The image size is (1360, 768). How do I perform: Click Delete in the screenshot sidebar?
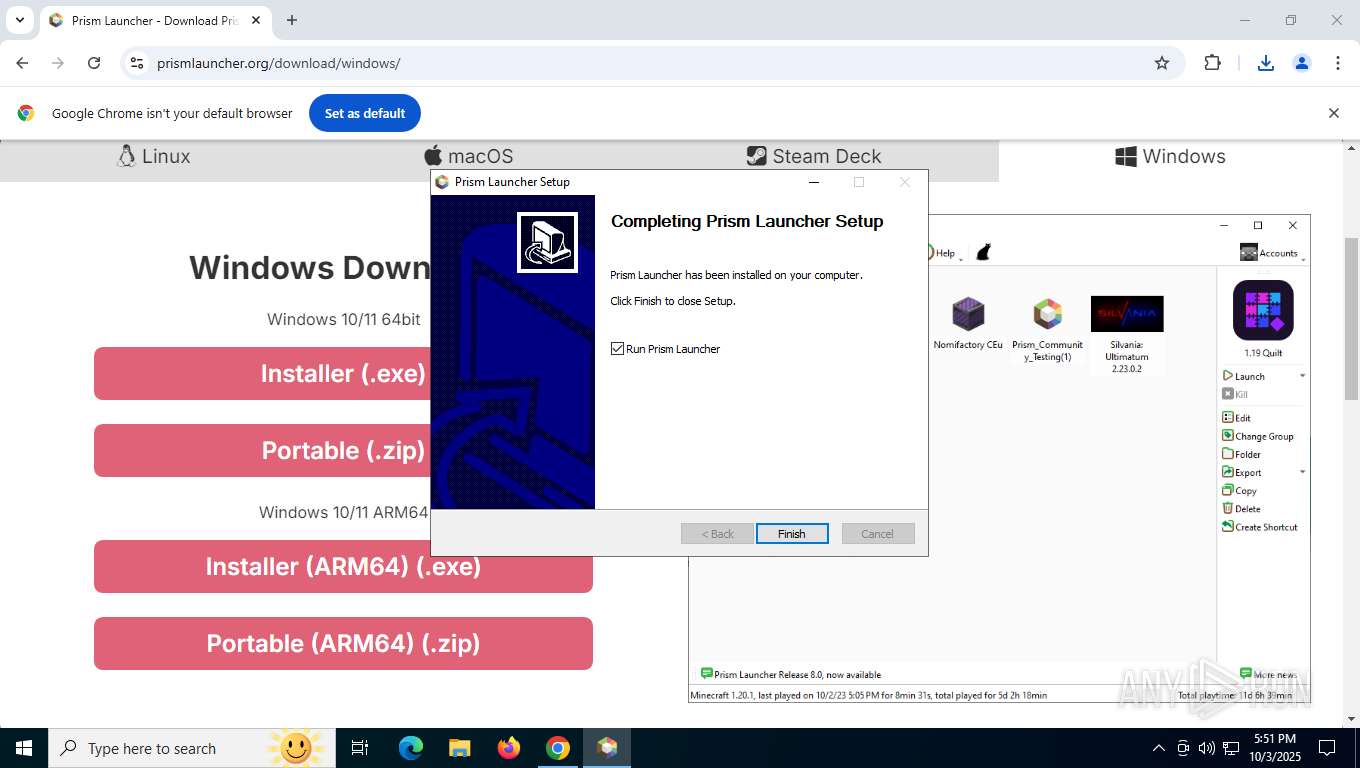(x=1241, y=508)
